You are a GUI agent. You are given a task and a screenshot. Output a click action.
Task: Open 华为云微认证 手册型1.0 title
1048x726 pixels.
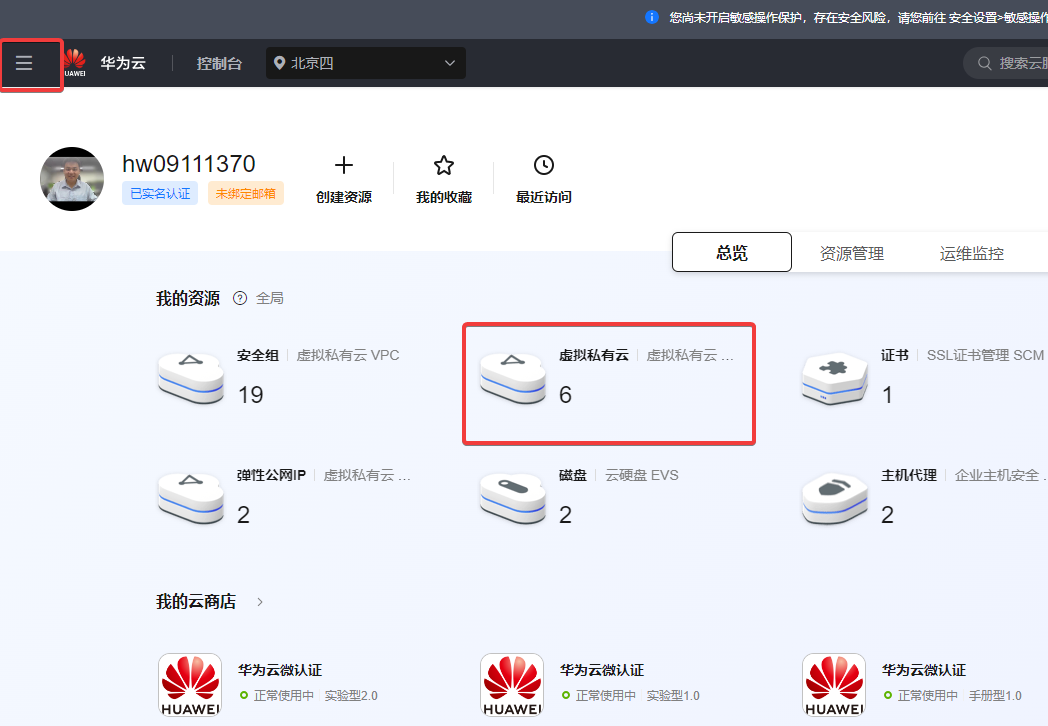tap(924, 670)
